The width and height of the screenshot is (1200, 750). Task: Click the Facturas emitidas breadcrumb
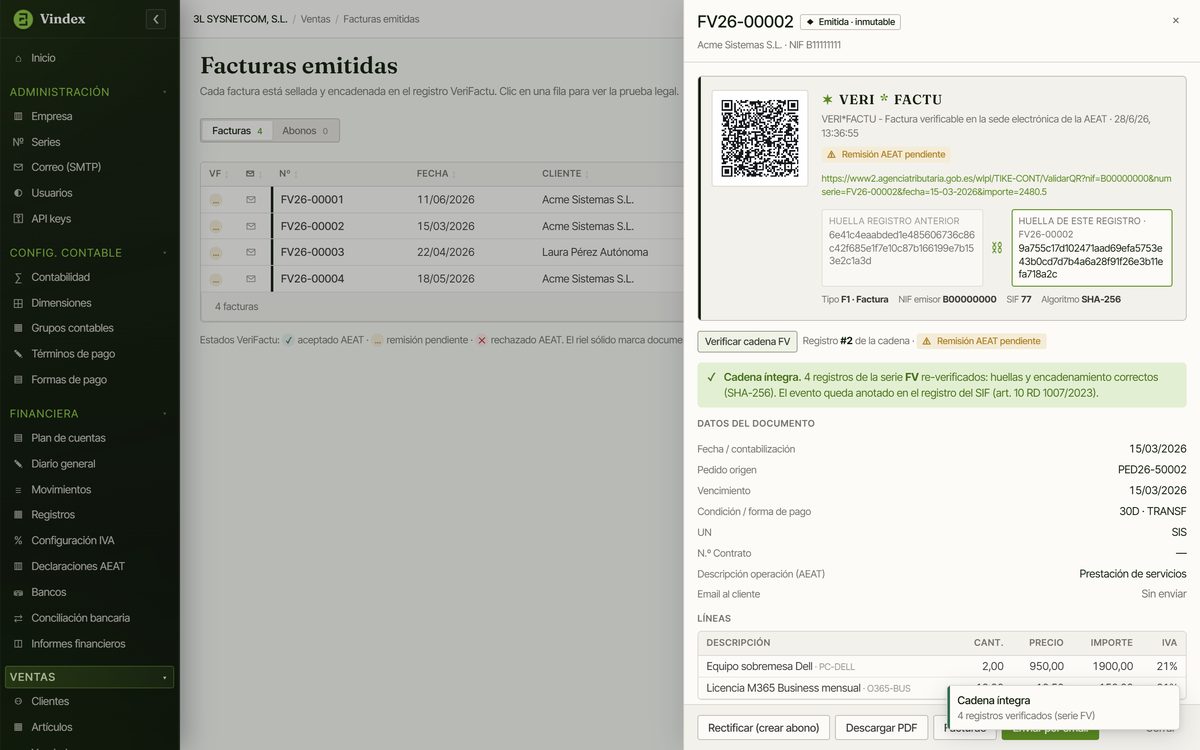(x=381, y=19)
